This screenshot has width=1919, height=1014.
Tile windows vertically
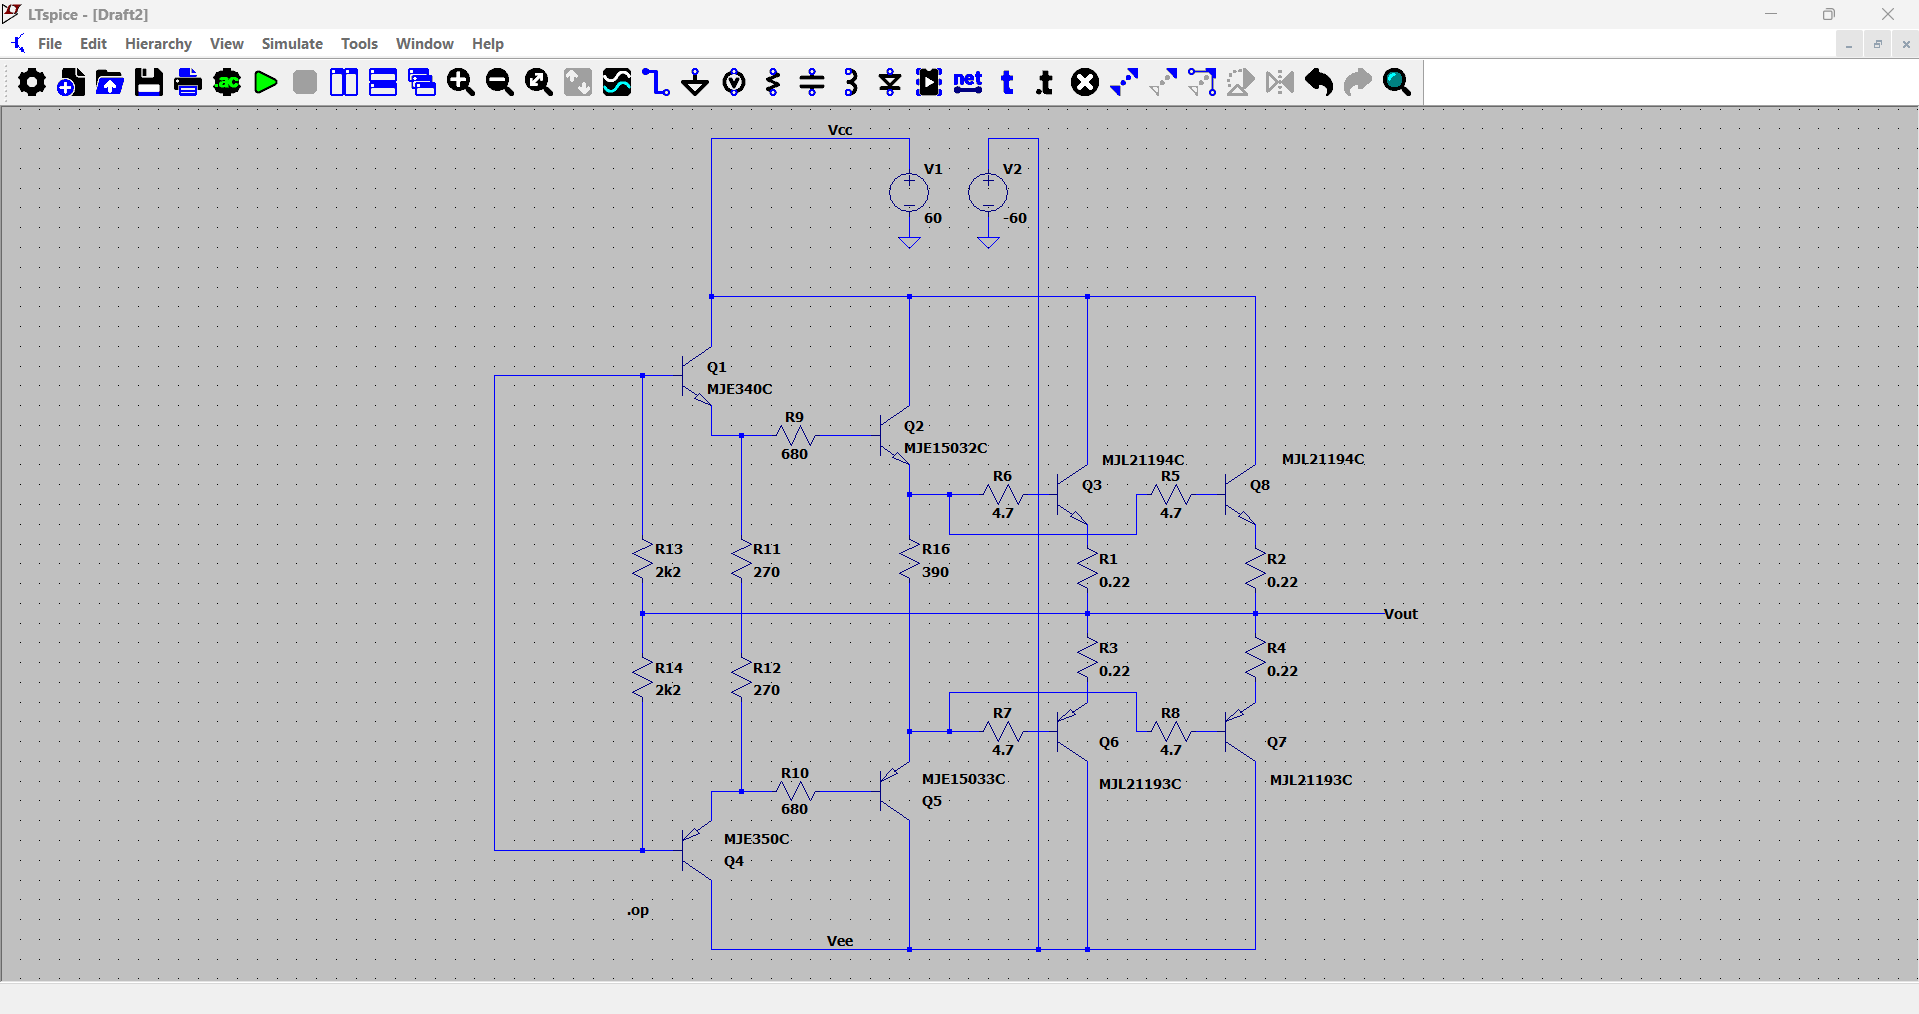coord(344,82)
